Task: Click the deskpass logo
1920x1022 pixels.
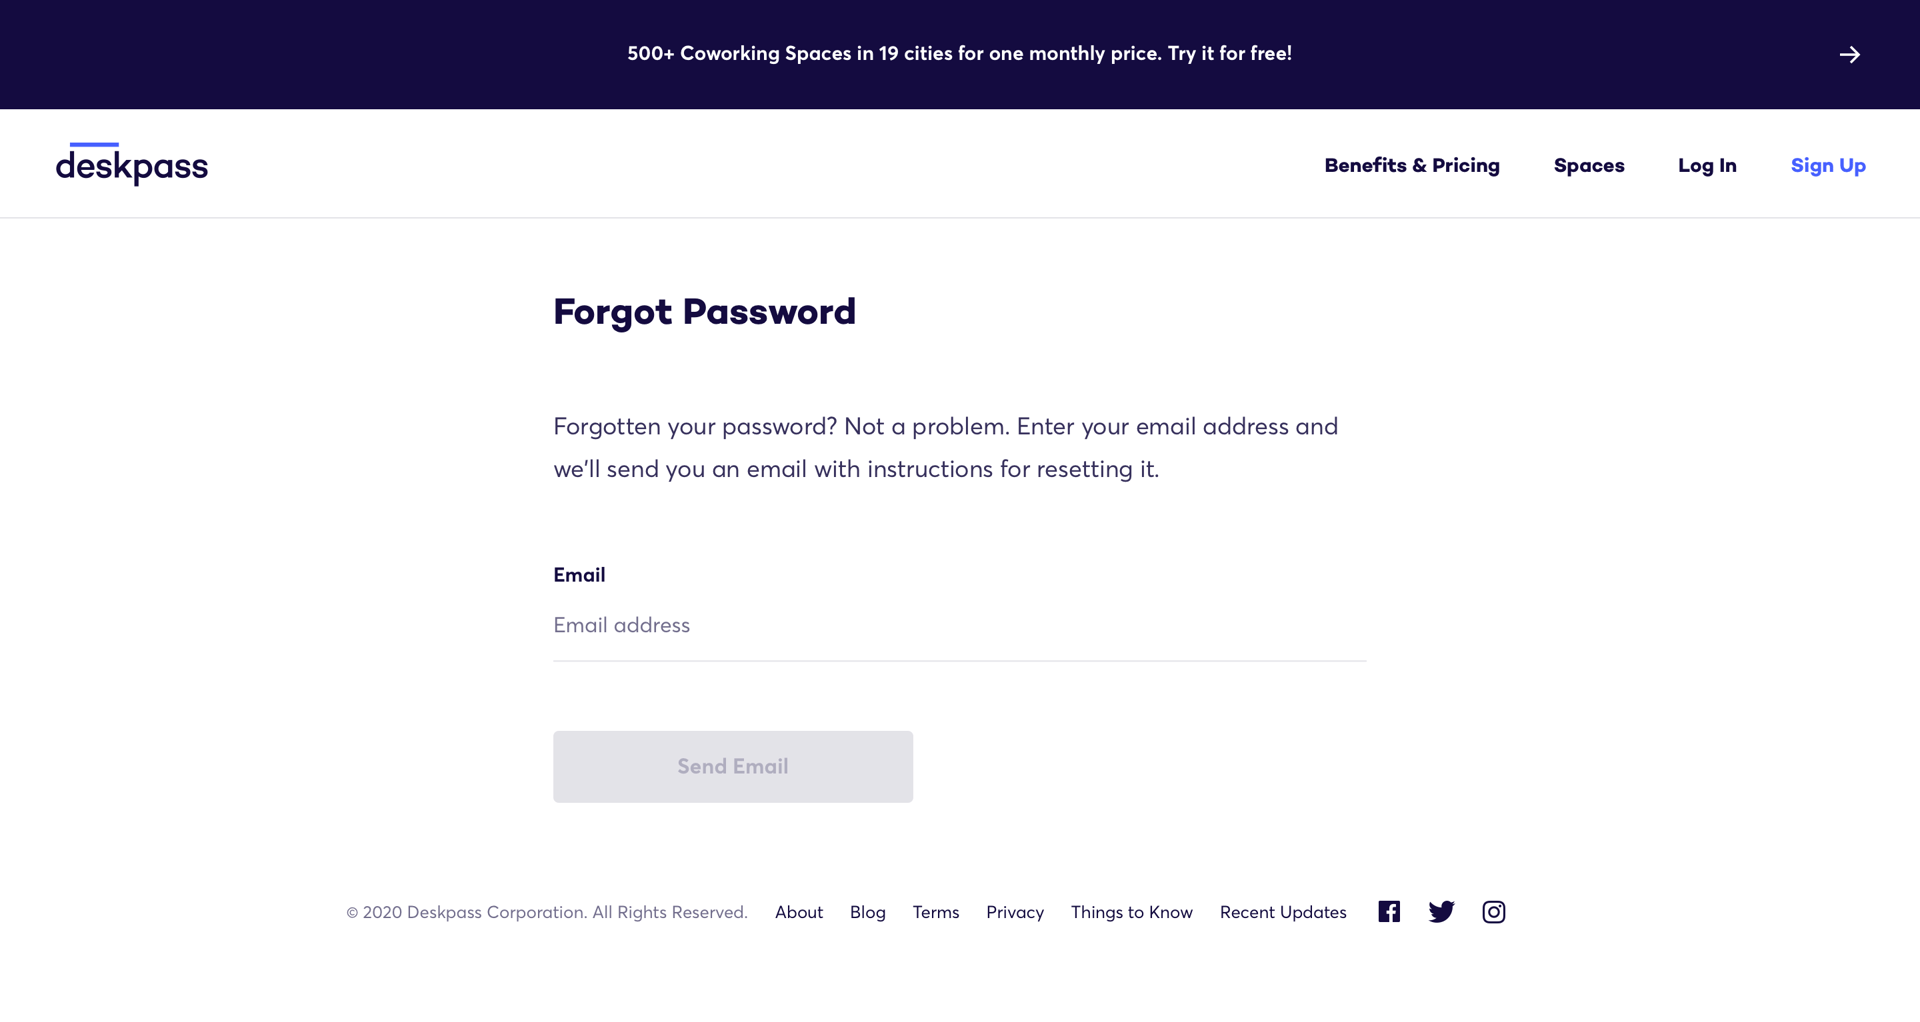Action: [132, 164]
